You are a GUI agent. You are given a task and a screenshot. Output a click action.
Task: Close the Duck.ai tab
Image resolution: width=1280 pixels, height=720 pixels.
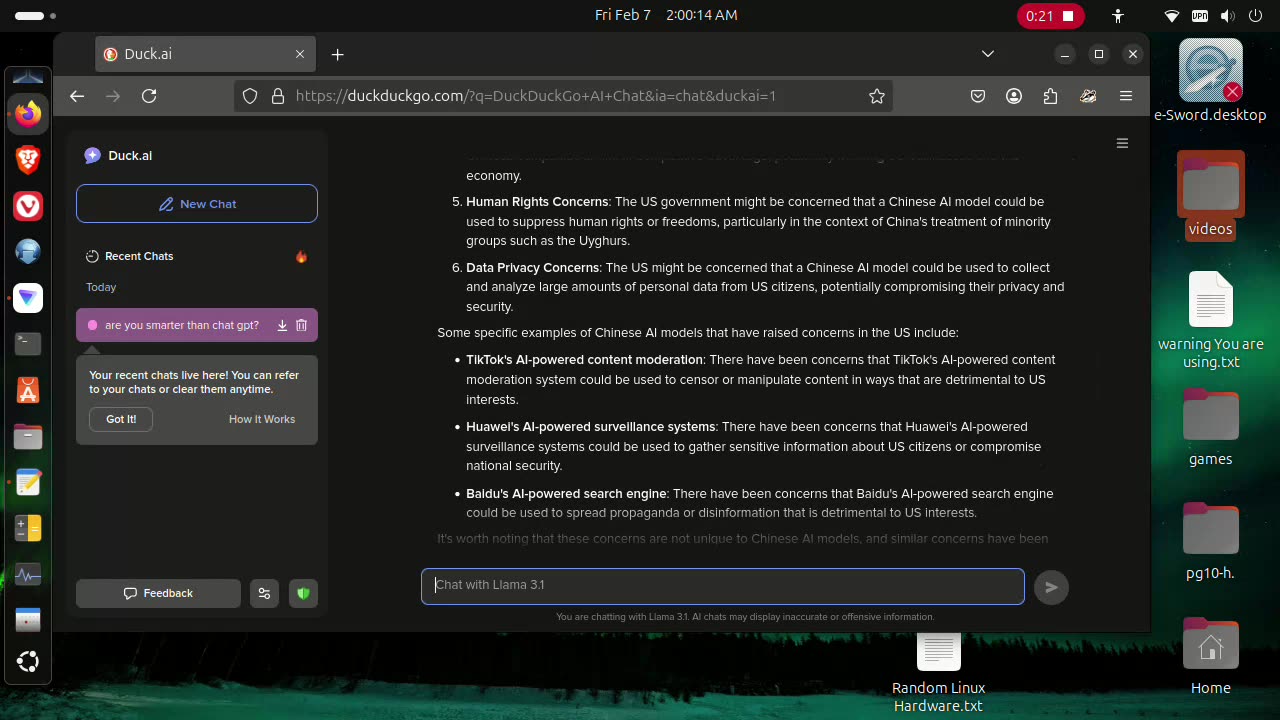[x=299, y=54]
